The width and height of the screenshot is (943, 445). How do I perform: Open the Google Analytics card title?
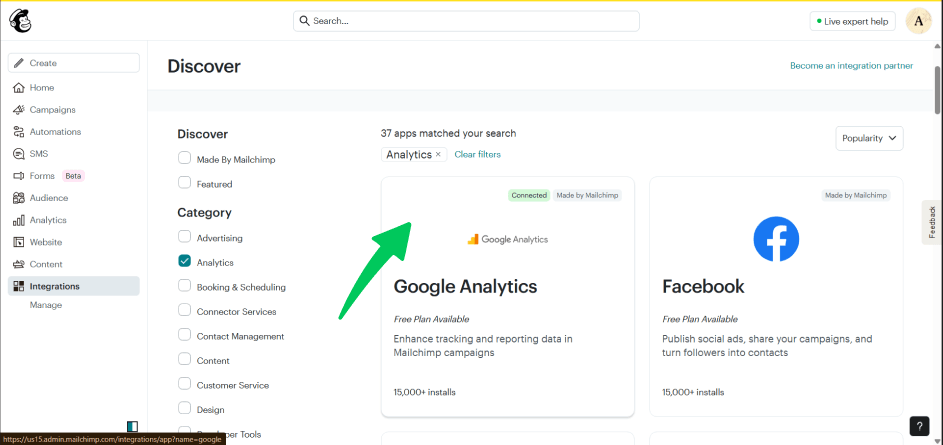[465, 286]
